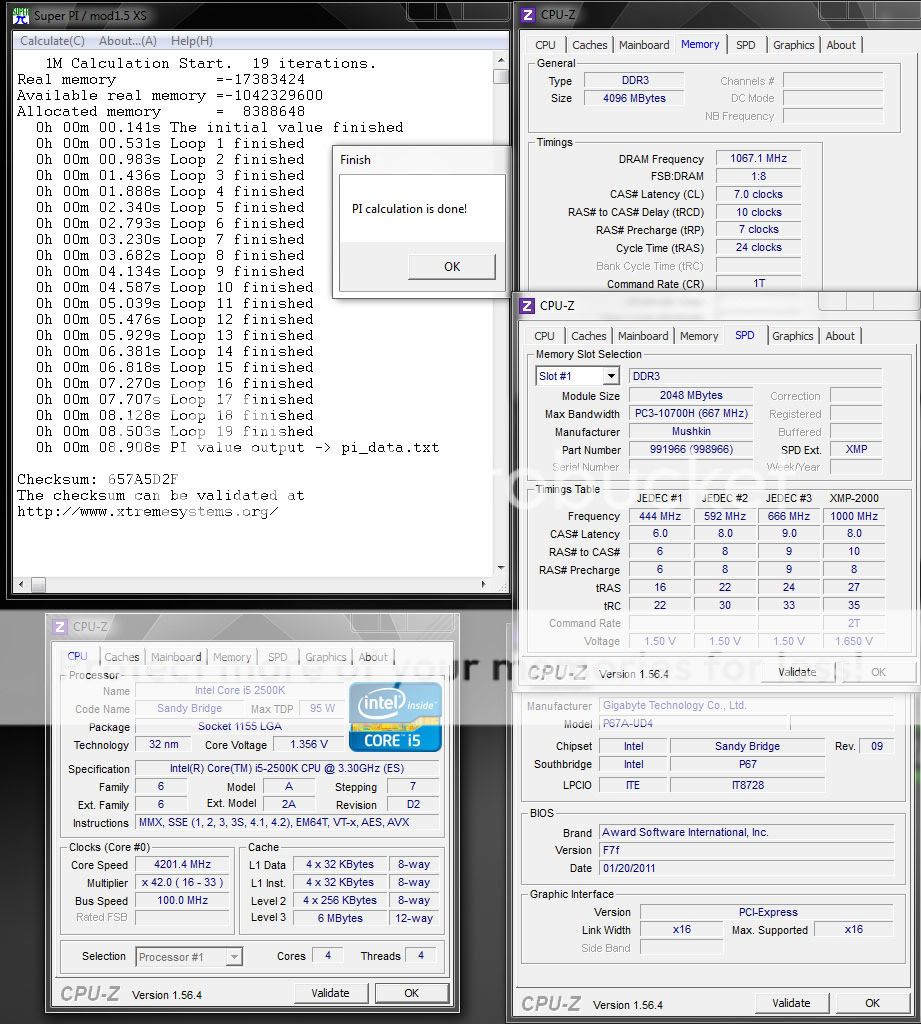Select SPD tab in CPU-Z CPU window
The height and width of the screenshot is (1024, 921).
tap(278, 657)
